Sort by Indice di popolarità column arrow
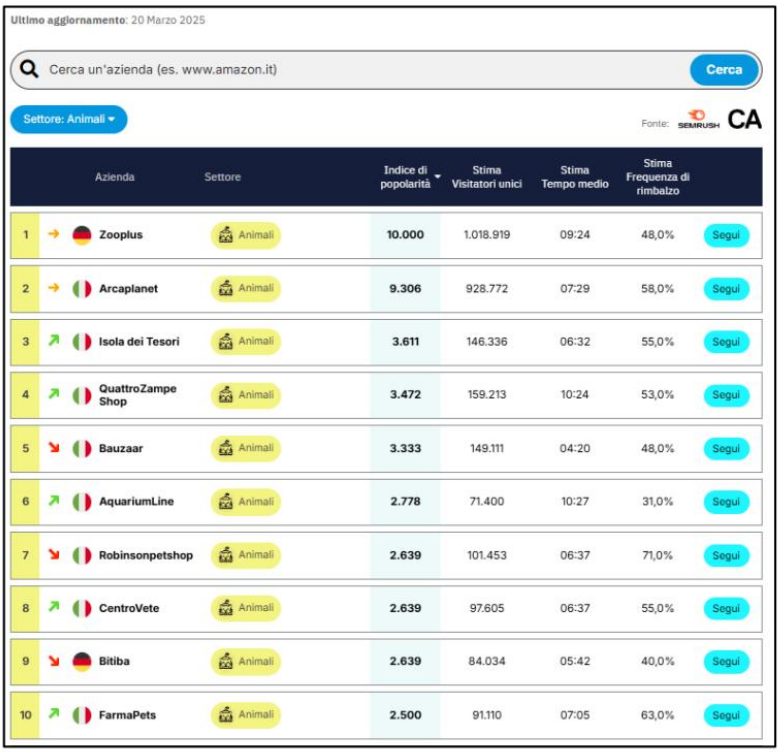This screenshot has height=752, width=779. (438, 176)
